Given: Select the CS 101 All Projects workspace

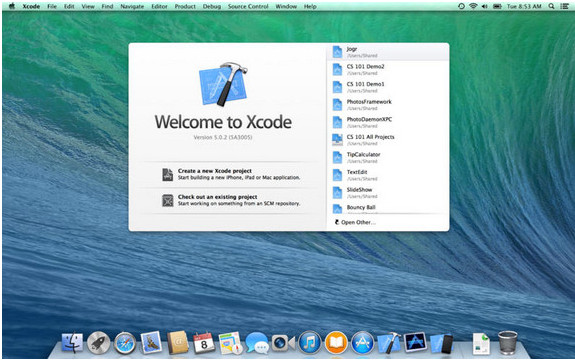Looking at the screenshot, I should [388, 140].
